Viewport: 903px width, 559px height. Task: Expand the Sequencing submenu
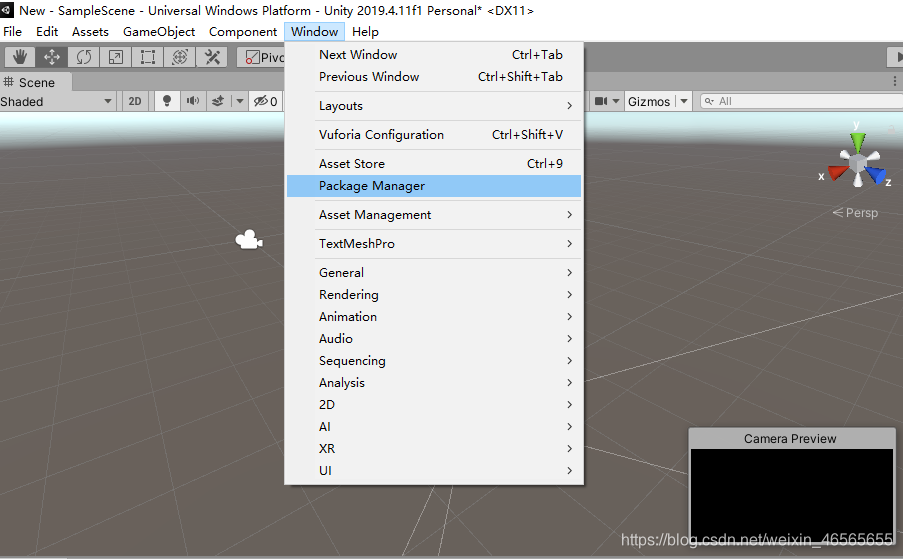(x=434, y=361)
